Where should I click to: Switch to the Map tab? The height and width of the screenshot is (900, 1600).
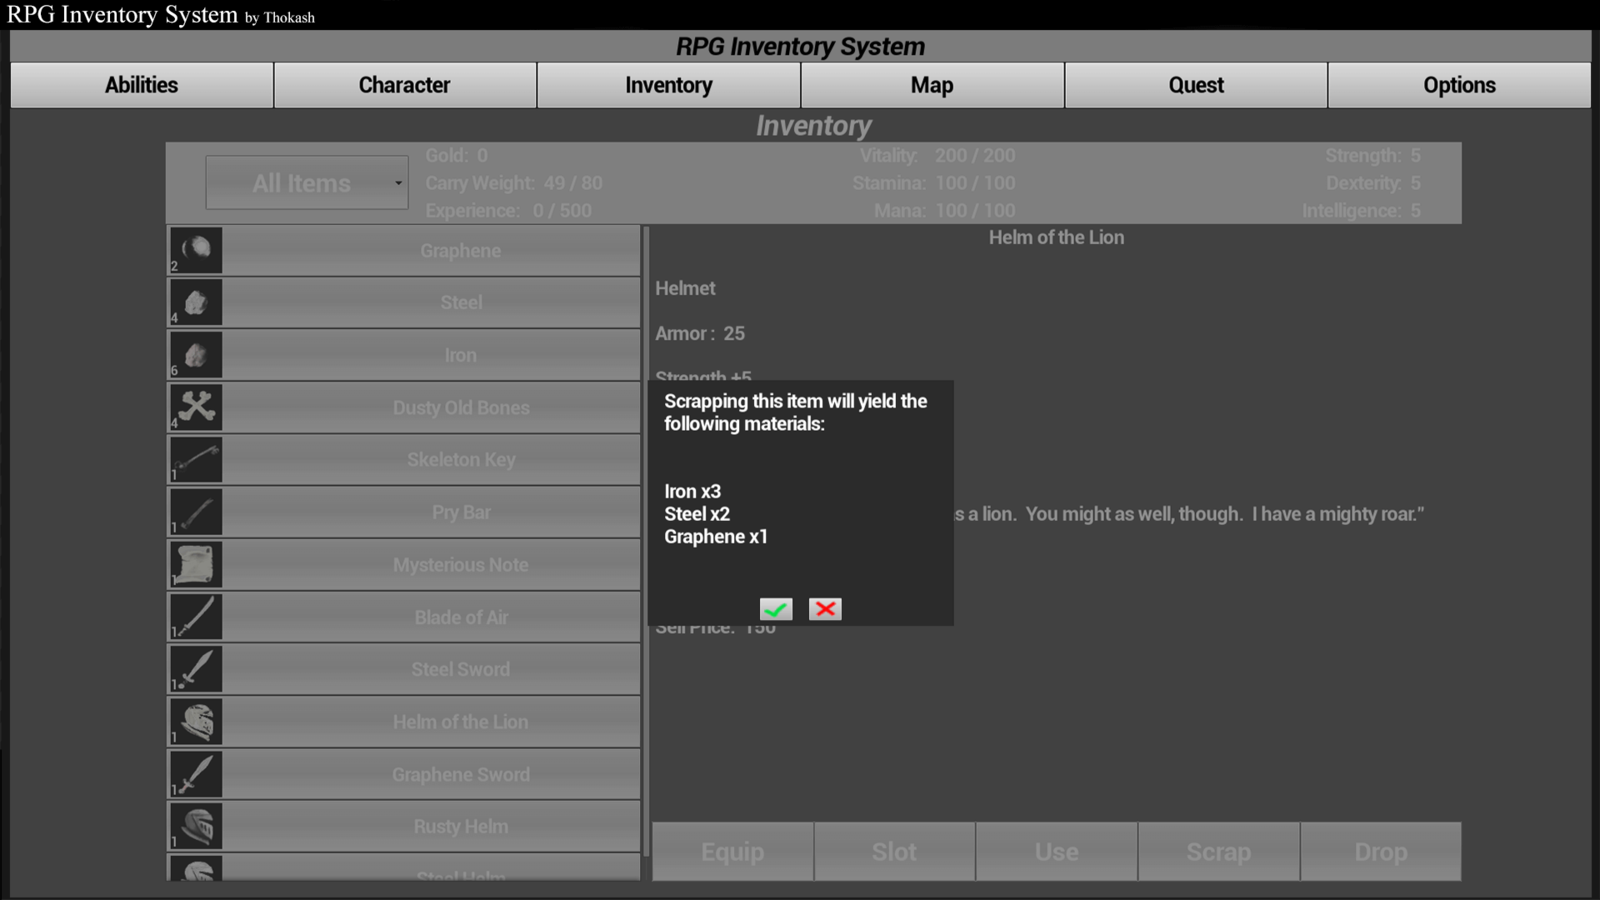click(931, 85)
